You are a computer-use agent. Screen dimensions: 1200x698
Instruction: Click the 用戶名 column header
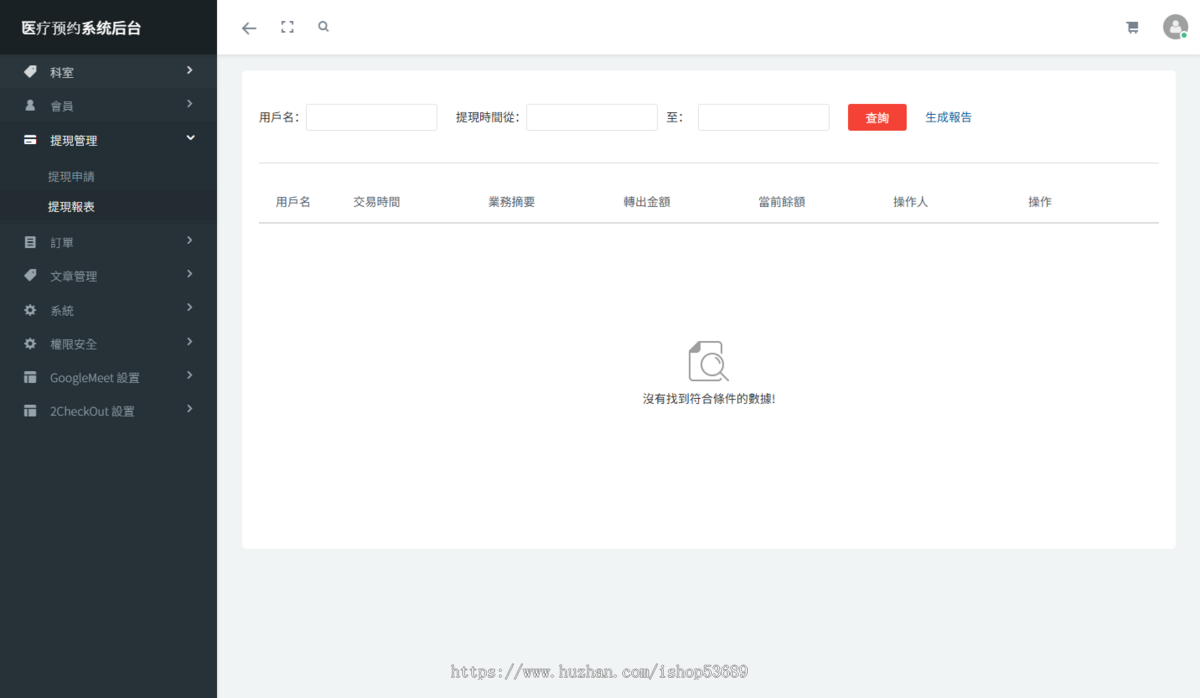[293, 202]
